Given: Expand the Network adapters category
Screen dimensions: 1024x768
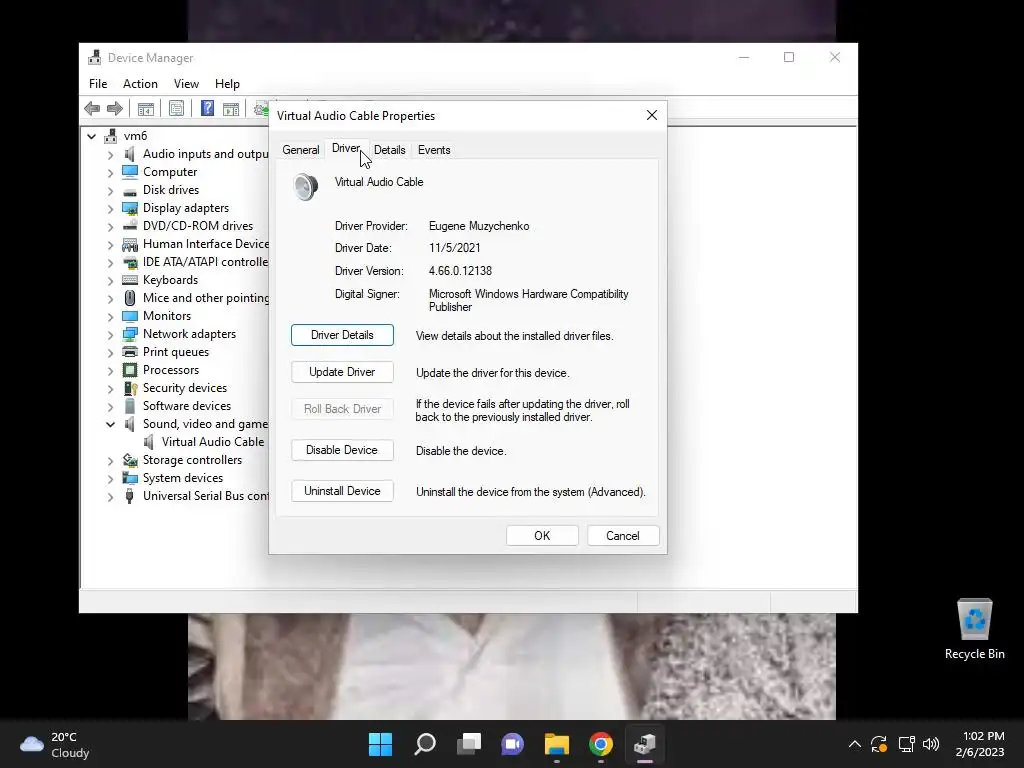Looking at the screenshot, I should coord(110,334).
